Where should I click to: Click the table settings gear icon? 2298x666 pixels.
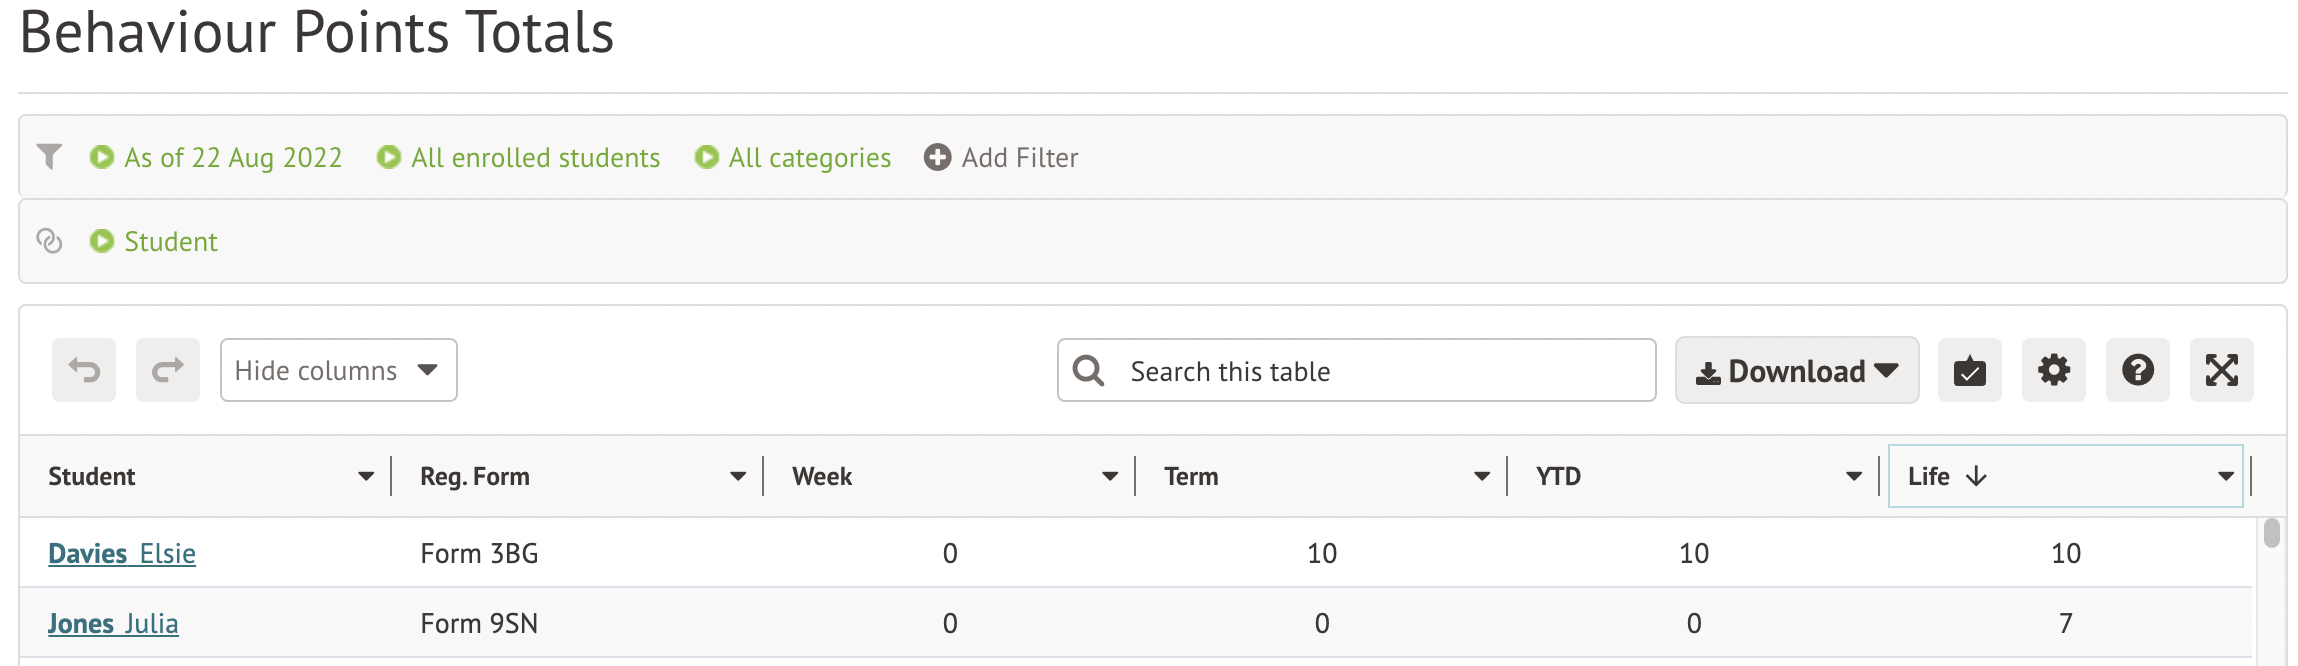pos(2053,370)
